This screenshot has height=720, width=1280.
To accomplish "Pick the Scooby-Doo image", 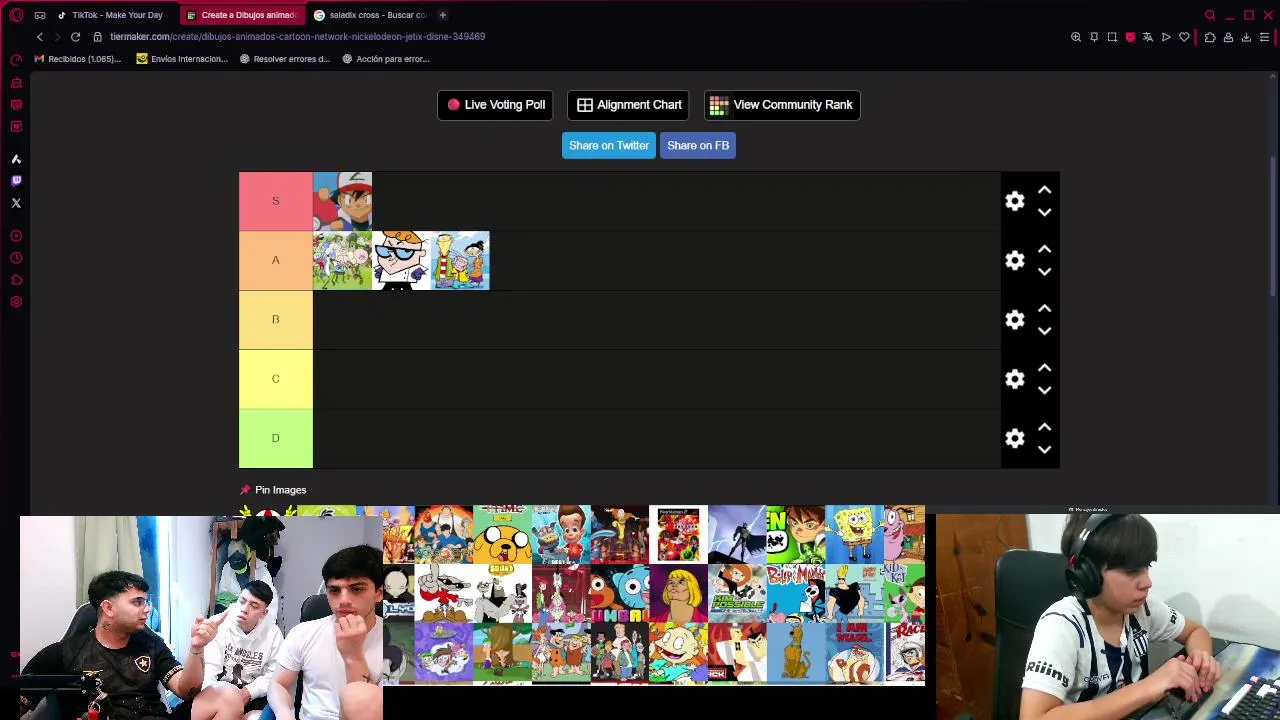I will pyautogui.click(x=796, y=652).
